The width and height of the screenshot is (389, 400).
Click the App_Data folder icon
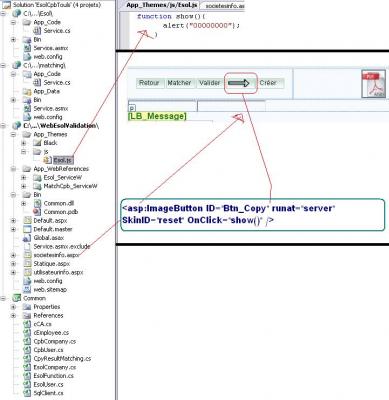coord(27,91)
